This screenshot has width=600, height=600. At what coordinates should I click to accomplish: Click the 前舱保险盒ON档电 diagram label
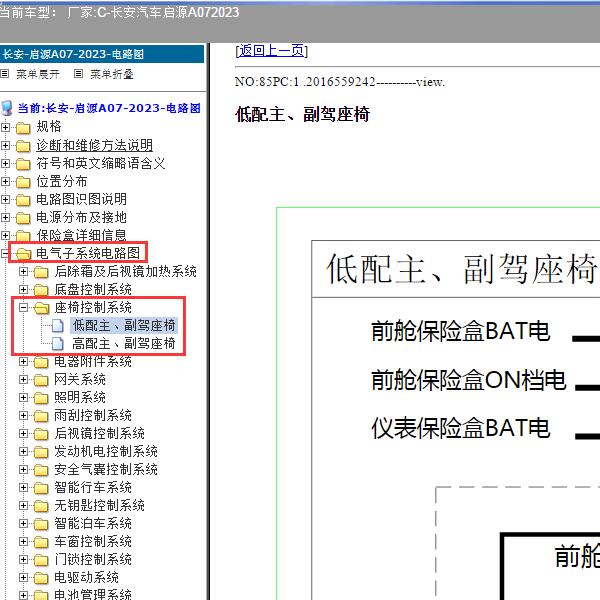pos(468,380)
